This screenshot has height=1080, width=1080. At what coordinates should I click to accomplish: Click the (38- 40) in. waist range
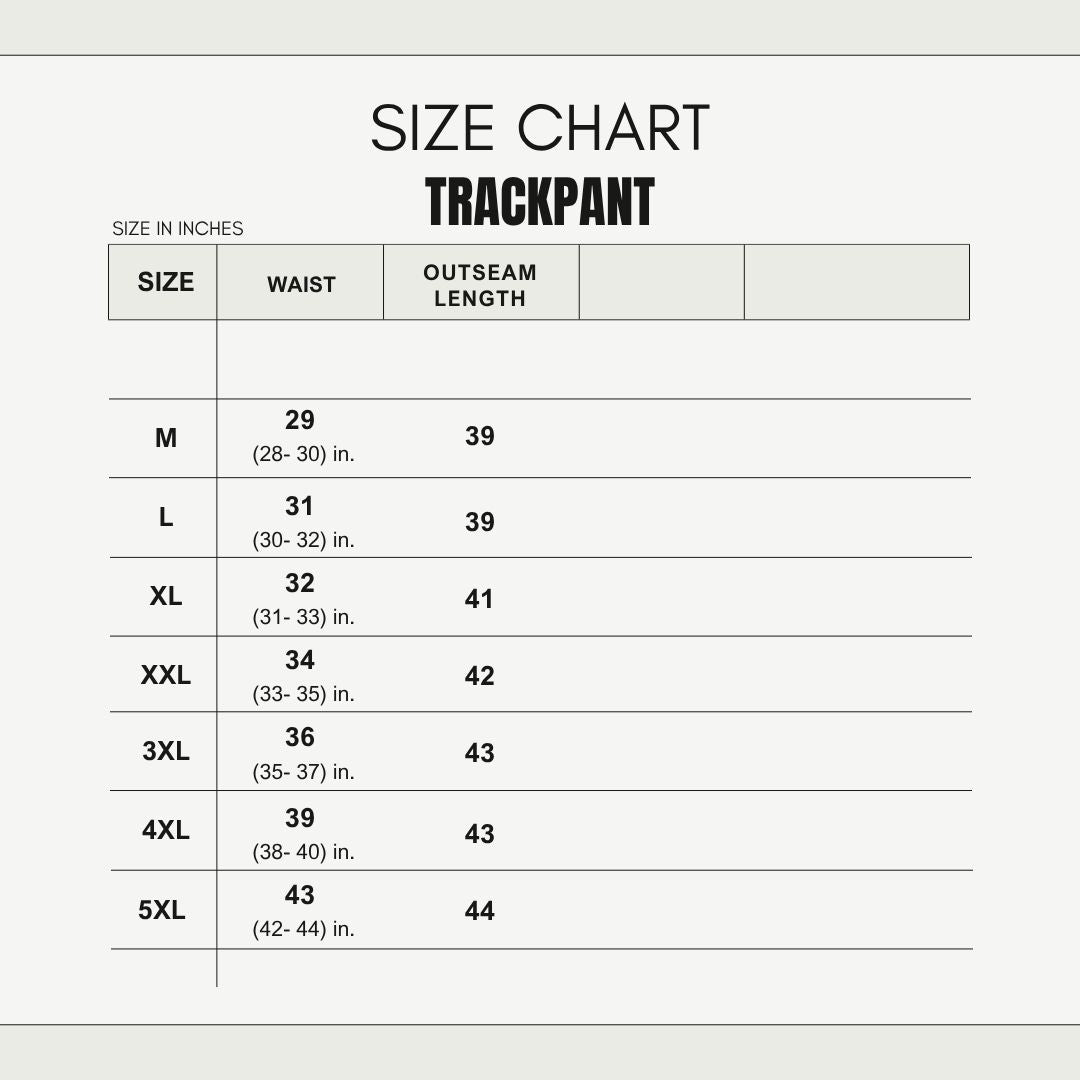pos(304,852)
